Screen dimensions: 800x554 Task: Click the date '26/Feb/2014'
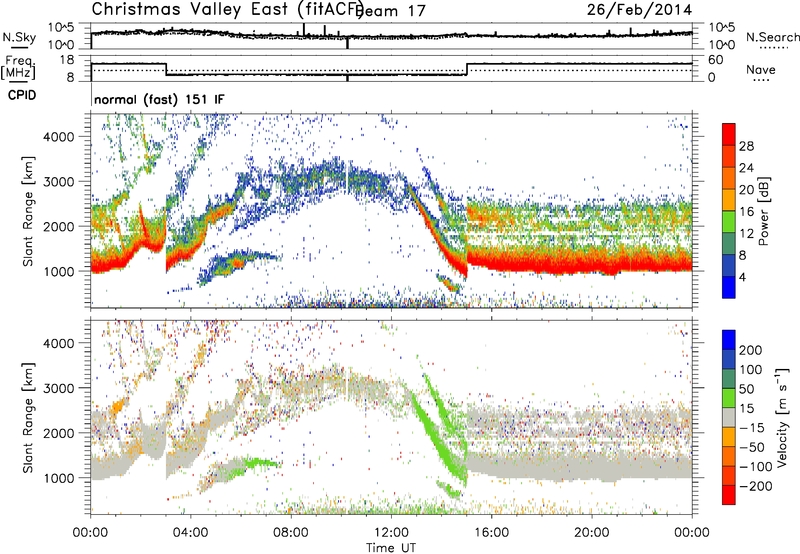tap(639, 10)
